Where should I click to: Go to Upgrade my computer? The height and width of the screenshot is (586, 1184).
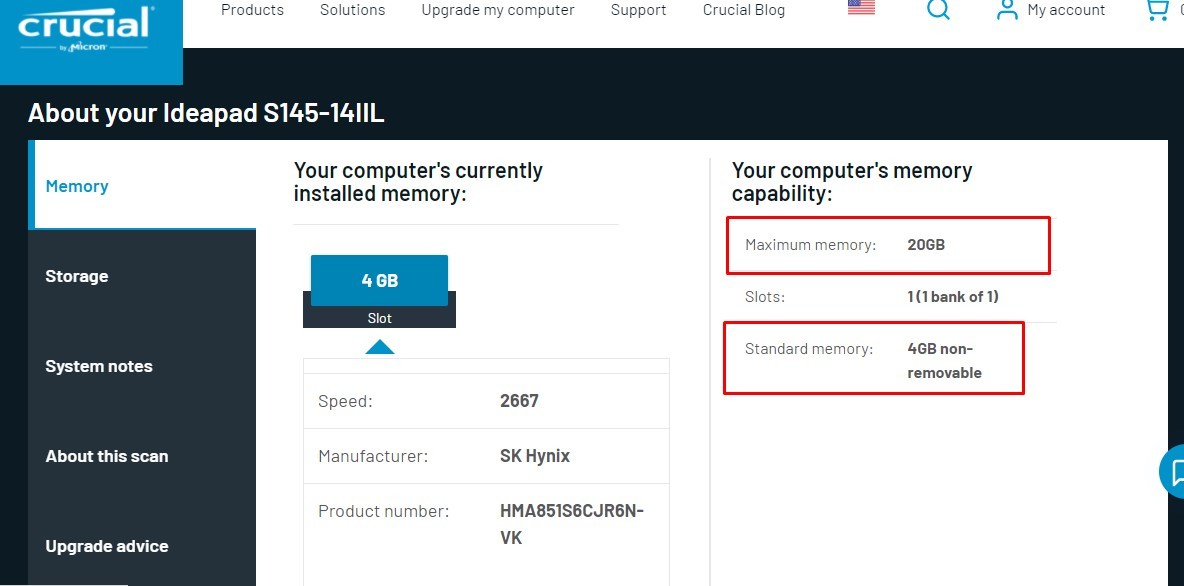tap(498, 10)
